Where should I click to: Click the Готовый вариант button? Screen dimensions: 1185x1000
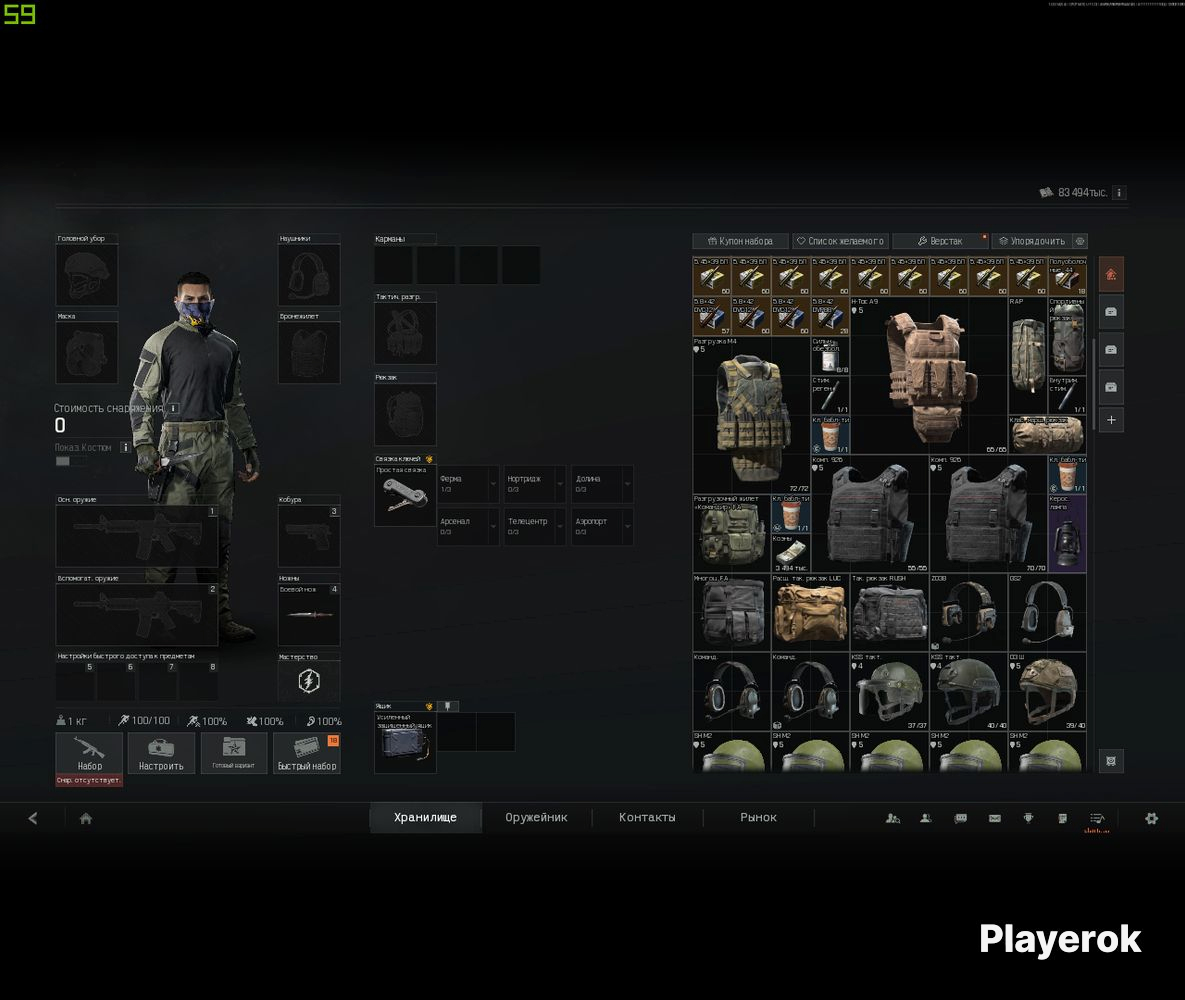(x=234, y=753)
